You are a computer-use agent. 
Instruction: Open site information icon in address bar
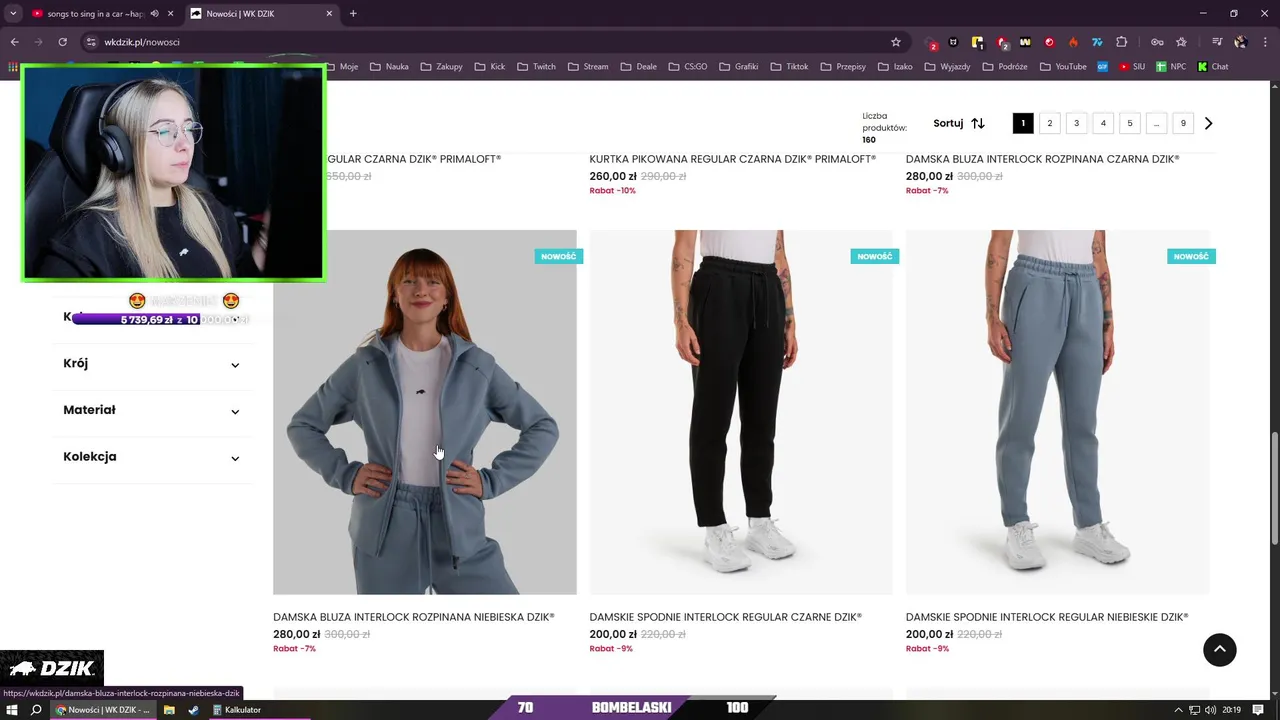point(91,42)
